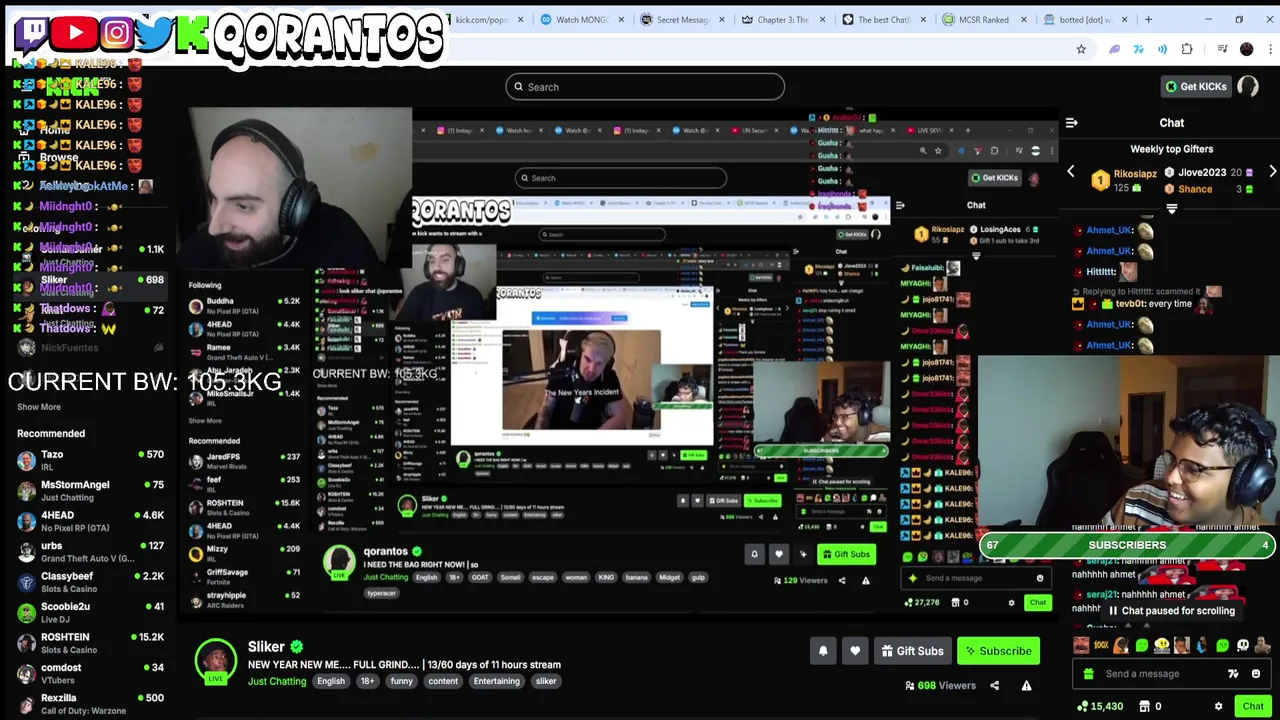
Task: Switch to the Chapter 3 browser tab
Action: click(782, 19)
